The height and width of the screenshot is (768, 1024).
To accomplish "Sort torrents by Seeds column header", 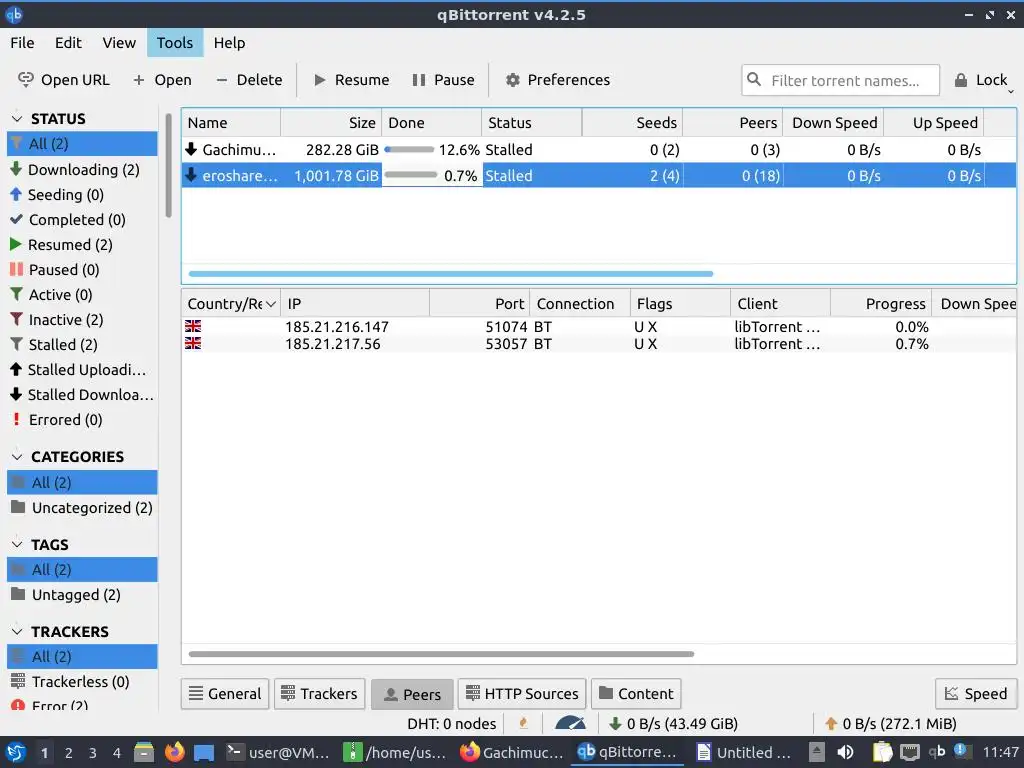I will (x=632, y=123).
